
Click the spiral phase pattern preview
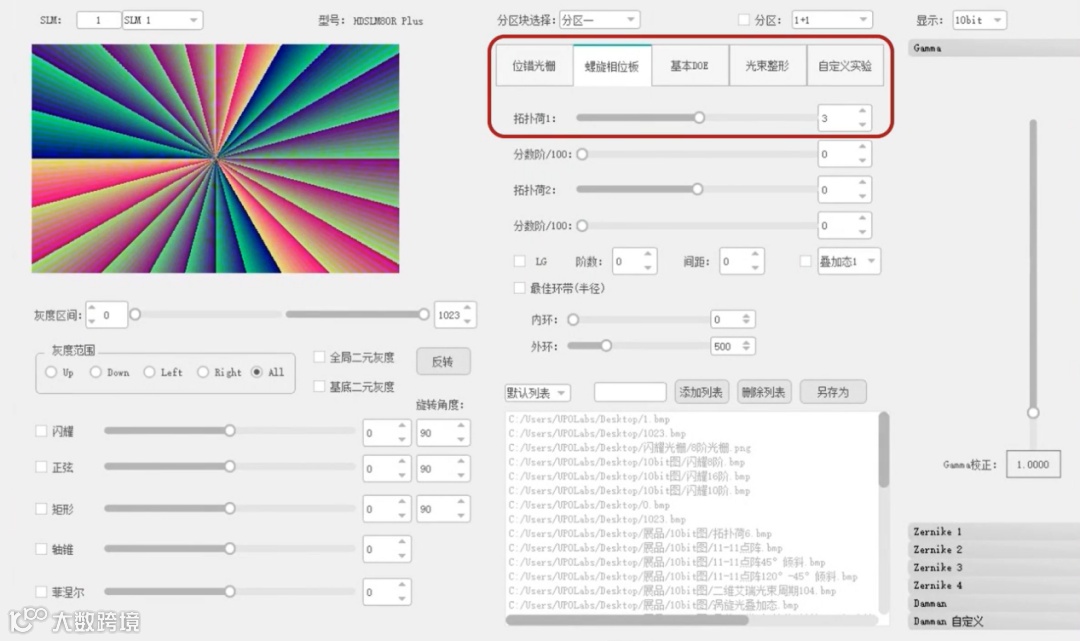tap(215, 158)
